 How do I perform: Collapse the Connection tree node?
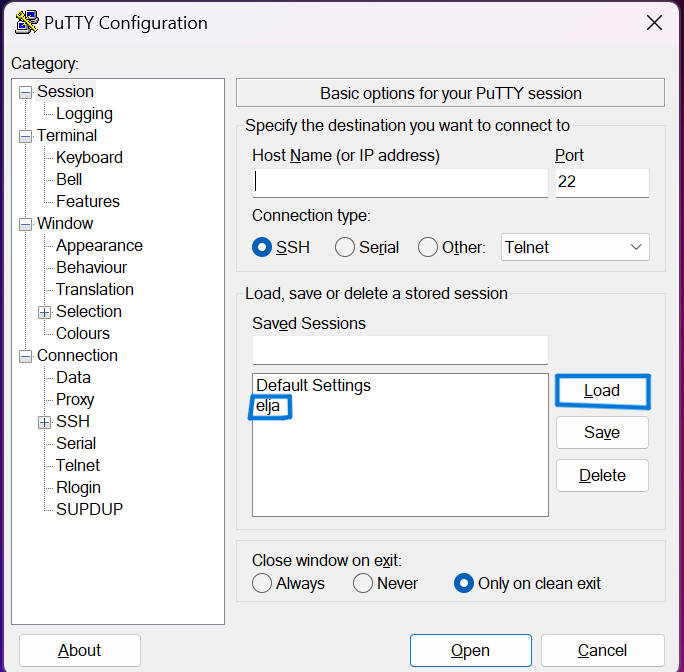(25, 357)
